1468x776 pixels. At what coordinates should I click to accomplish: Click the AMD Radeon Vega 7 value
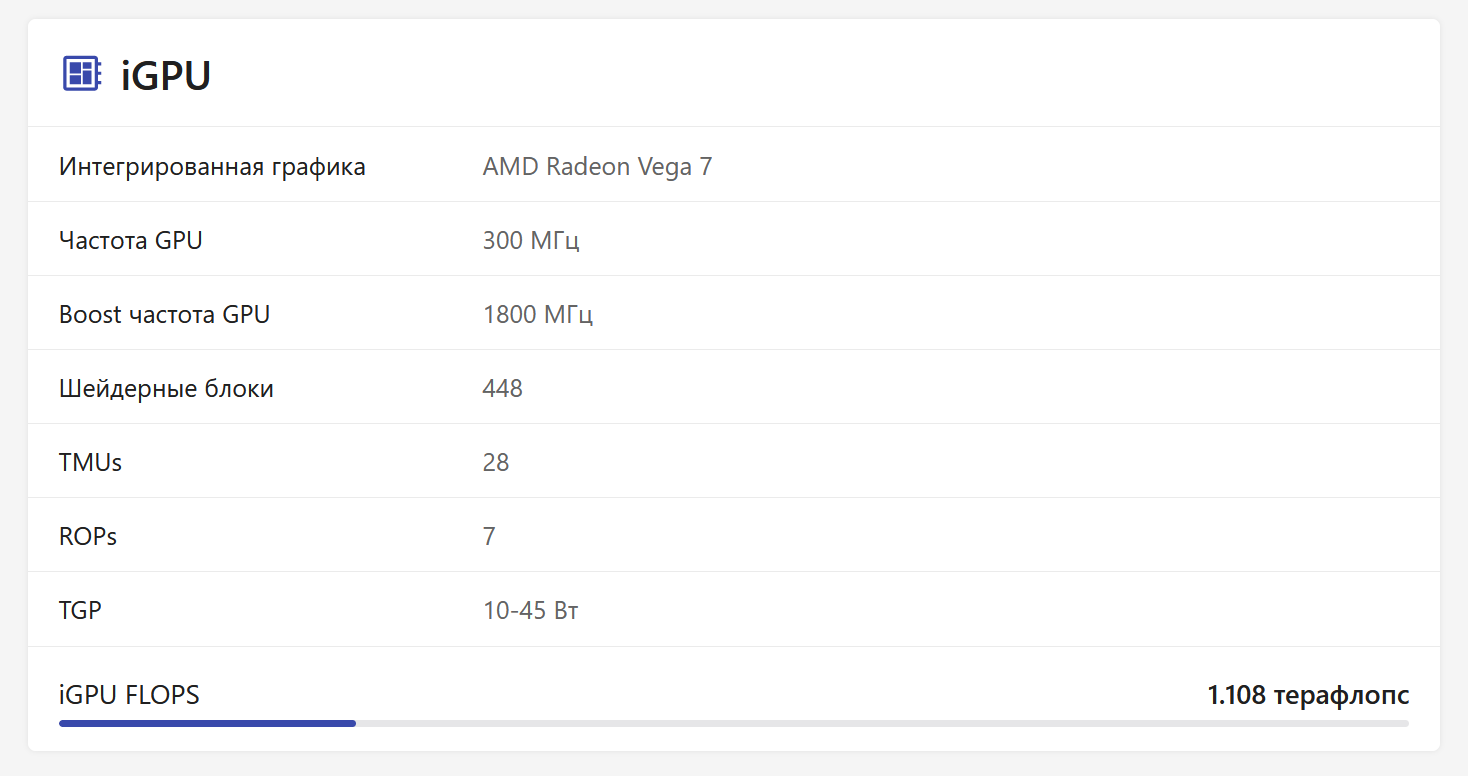click(597, 166)
